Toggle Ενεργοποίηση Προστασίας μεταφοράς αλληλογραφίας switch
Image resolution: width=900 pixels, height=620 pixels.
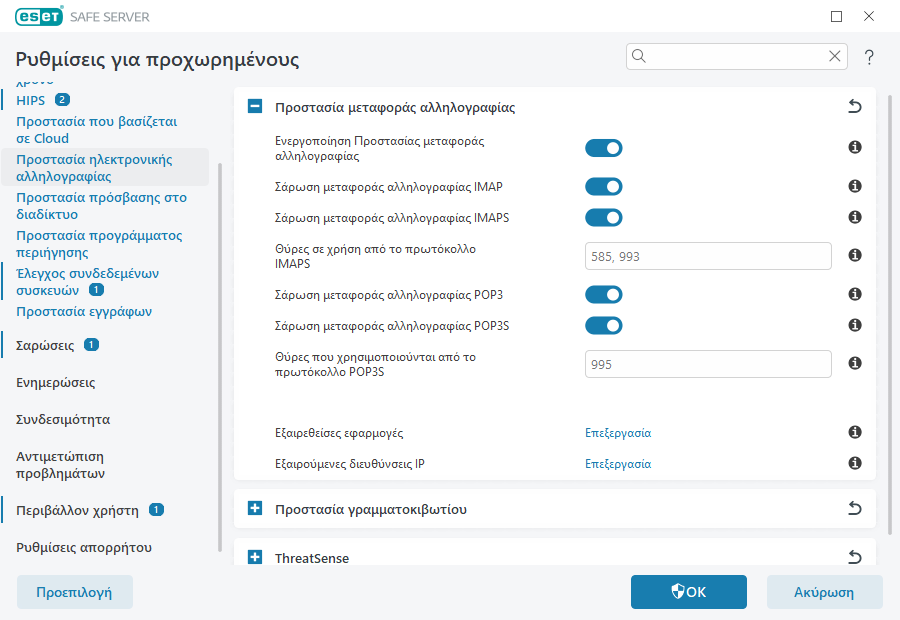click(x=604, y=148)
